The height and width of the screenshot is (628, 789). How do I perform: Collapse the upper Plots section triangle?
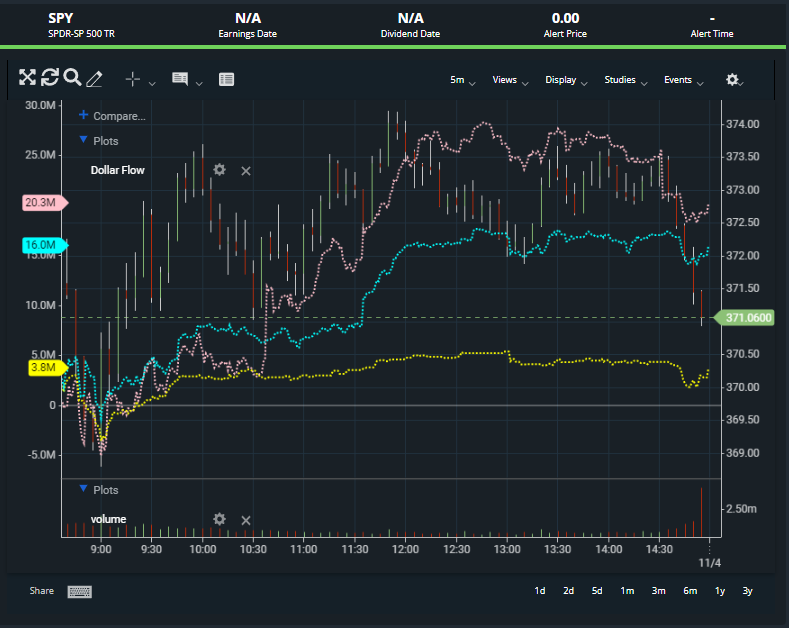(x=83, y=142)
